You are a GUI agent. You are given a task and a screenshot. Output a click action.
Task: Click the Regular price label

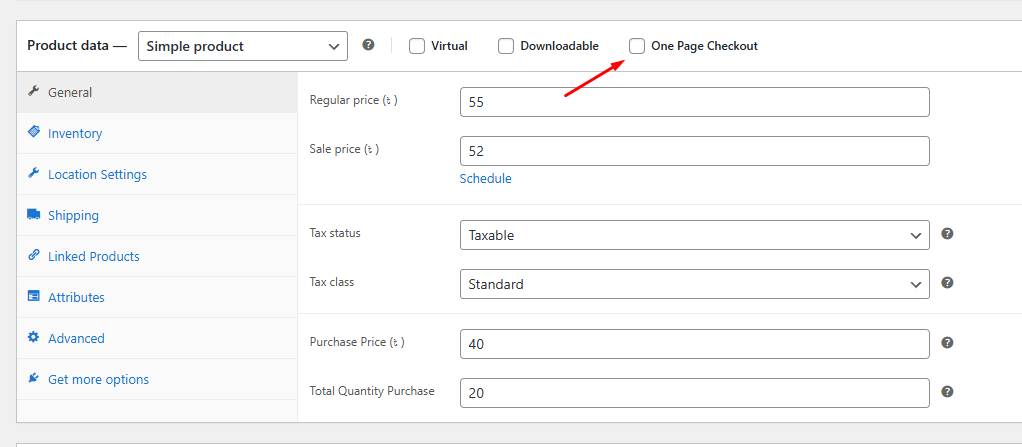pyautogui.click(x=353, y=100)
